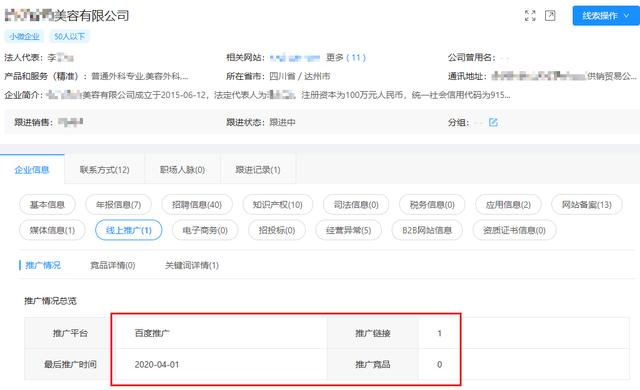
Task: Select the 网站备案(13) pill
Action: coord(587,205)
